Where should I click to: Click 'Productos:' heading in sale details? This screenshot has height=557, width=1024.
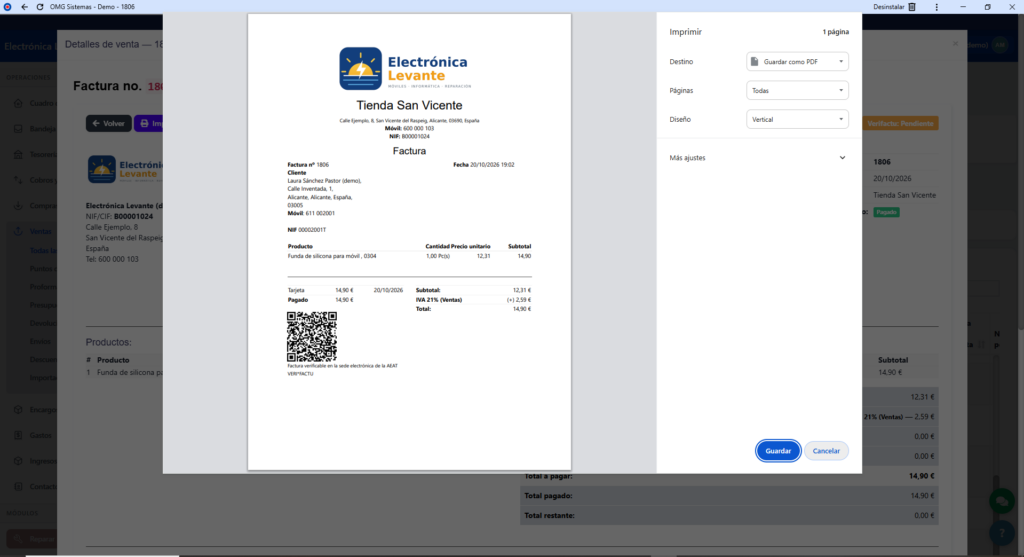point(108,342)
